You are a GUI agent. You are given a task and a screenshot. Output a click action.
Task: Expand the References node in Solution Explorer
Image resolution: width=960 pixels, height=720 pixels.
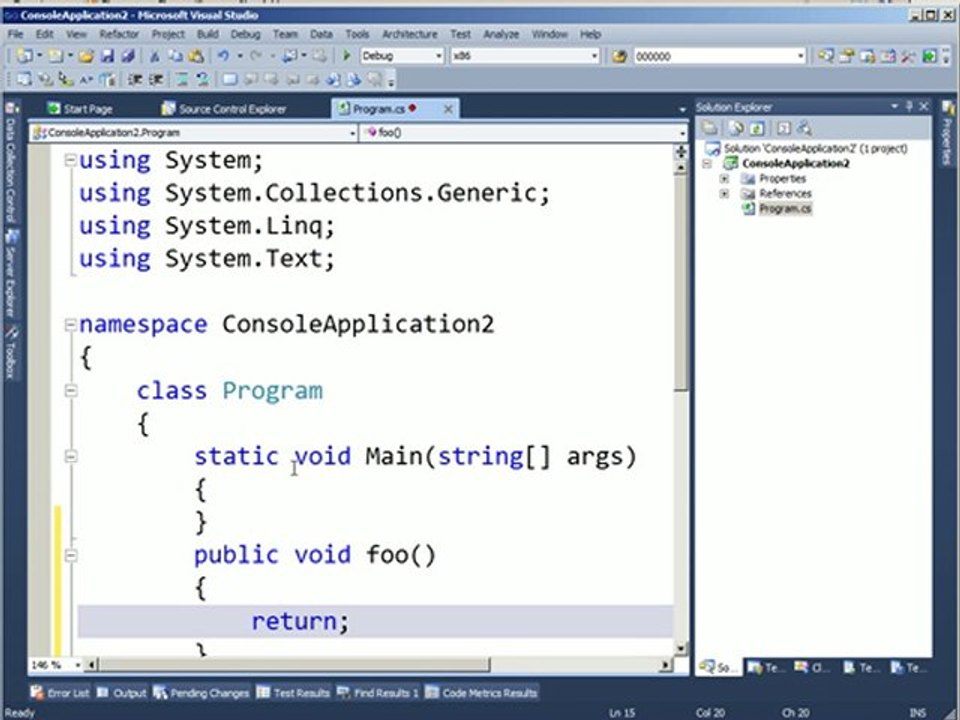coord(724,193)
